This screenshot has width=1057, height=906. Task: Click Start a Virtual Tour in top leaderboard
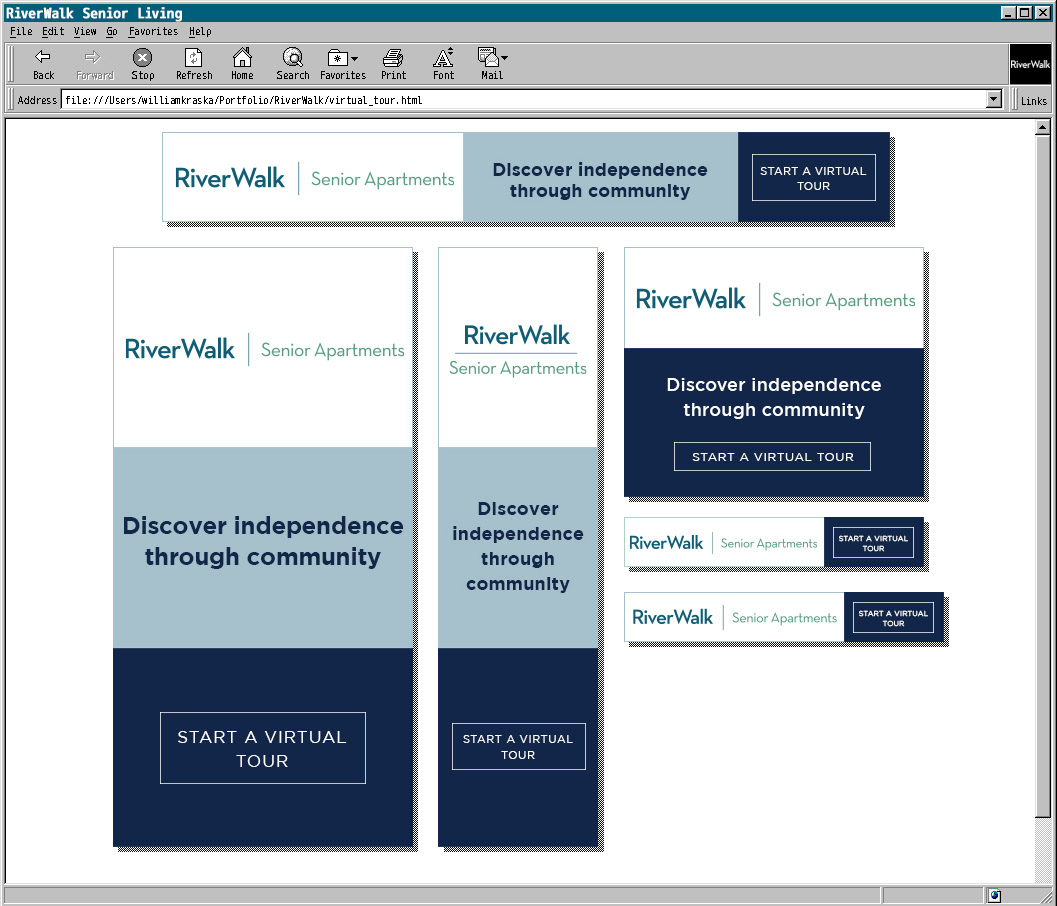coord(814,178)
